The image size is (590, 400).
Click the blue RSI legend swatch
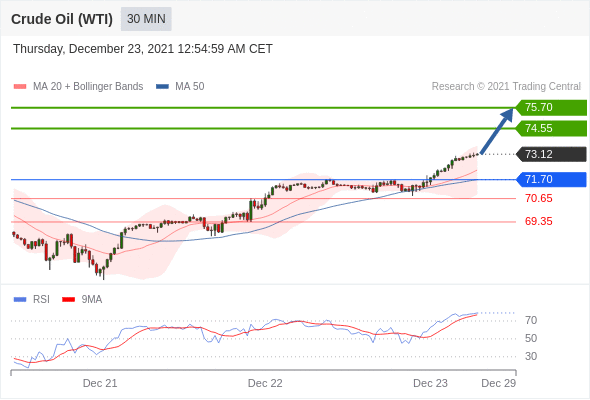20,300
